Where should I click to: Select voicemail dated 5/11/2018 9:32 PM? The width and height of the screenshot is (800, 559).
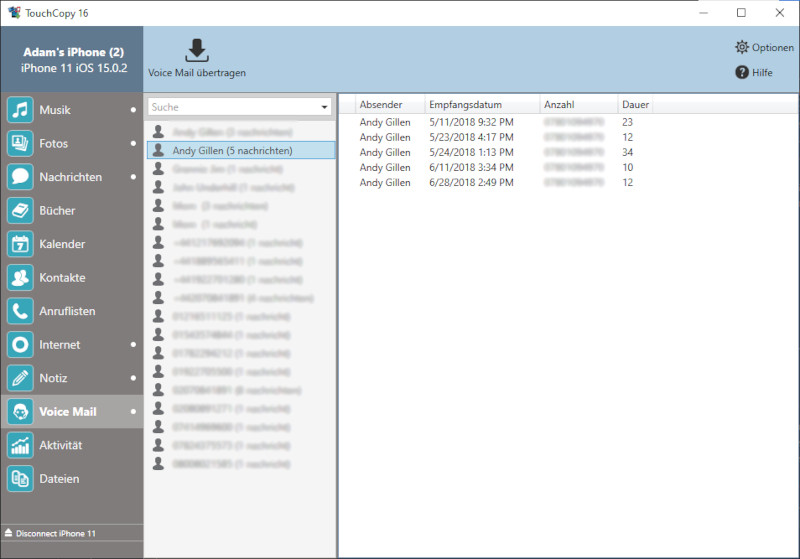[x=471, y=122]
